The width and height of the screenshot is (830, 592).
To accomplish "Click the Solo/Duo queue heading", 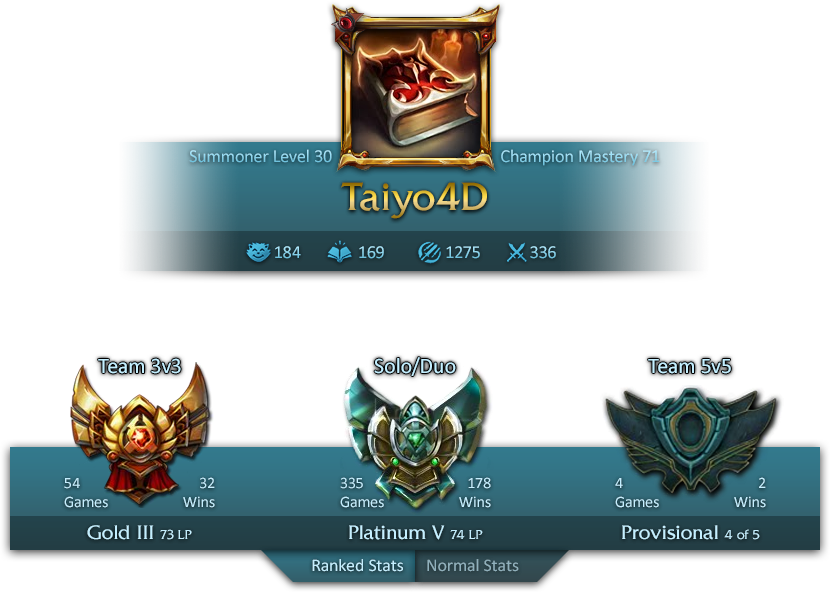I will click(x=414, y=366).
